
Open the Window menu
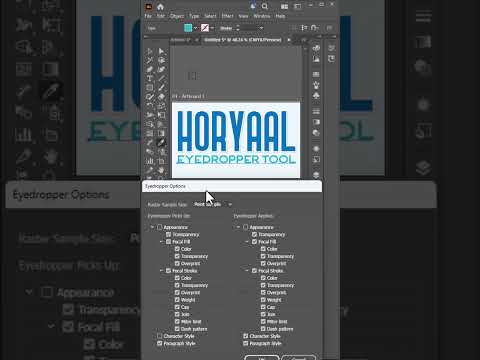pos(262,16)
